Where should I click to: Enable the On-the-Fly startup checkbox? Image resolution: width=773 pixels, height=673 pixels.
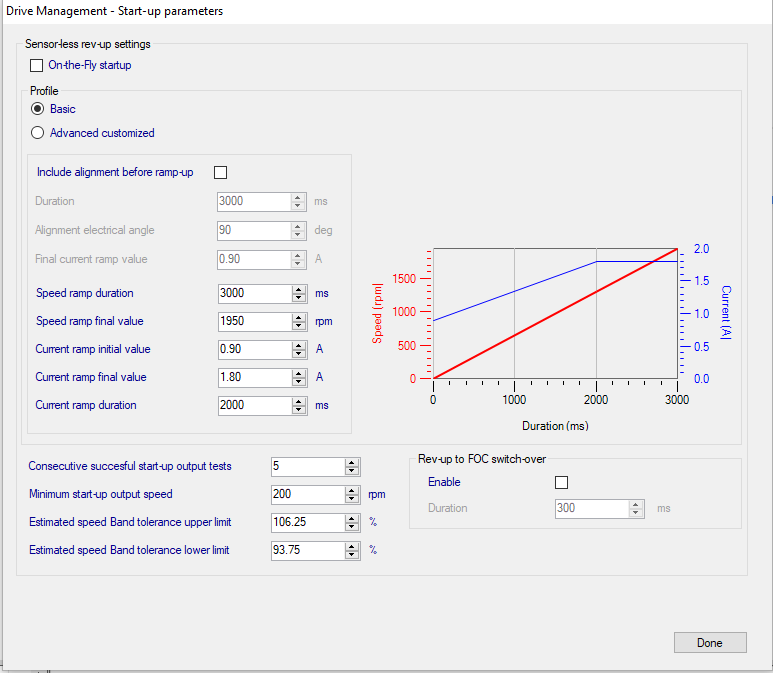tap(36, 65)
